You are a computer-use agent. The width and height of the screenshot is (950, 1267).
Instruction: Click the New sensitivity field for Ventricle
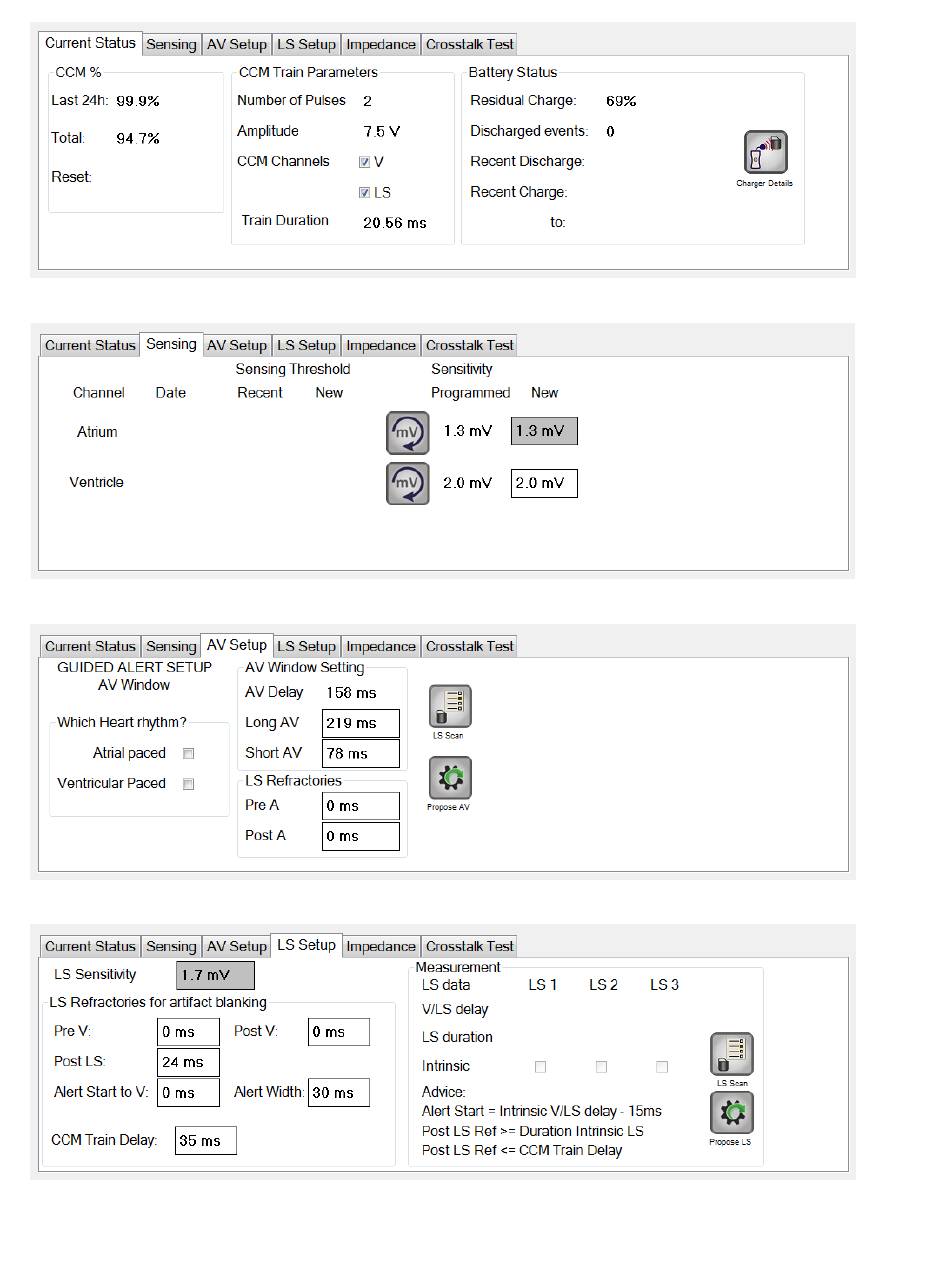[544, 484]
